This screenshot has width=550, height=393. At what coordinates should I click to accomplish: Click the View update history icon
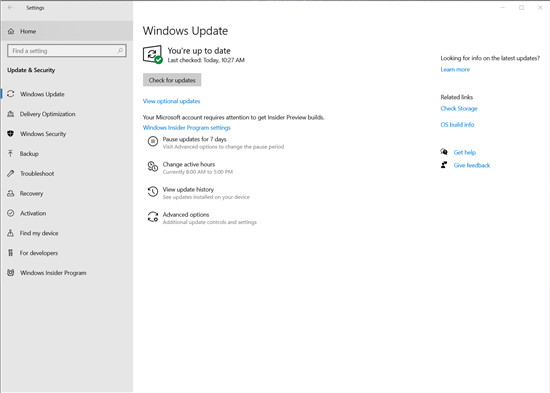click(x=153, y=192)
